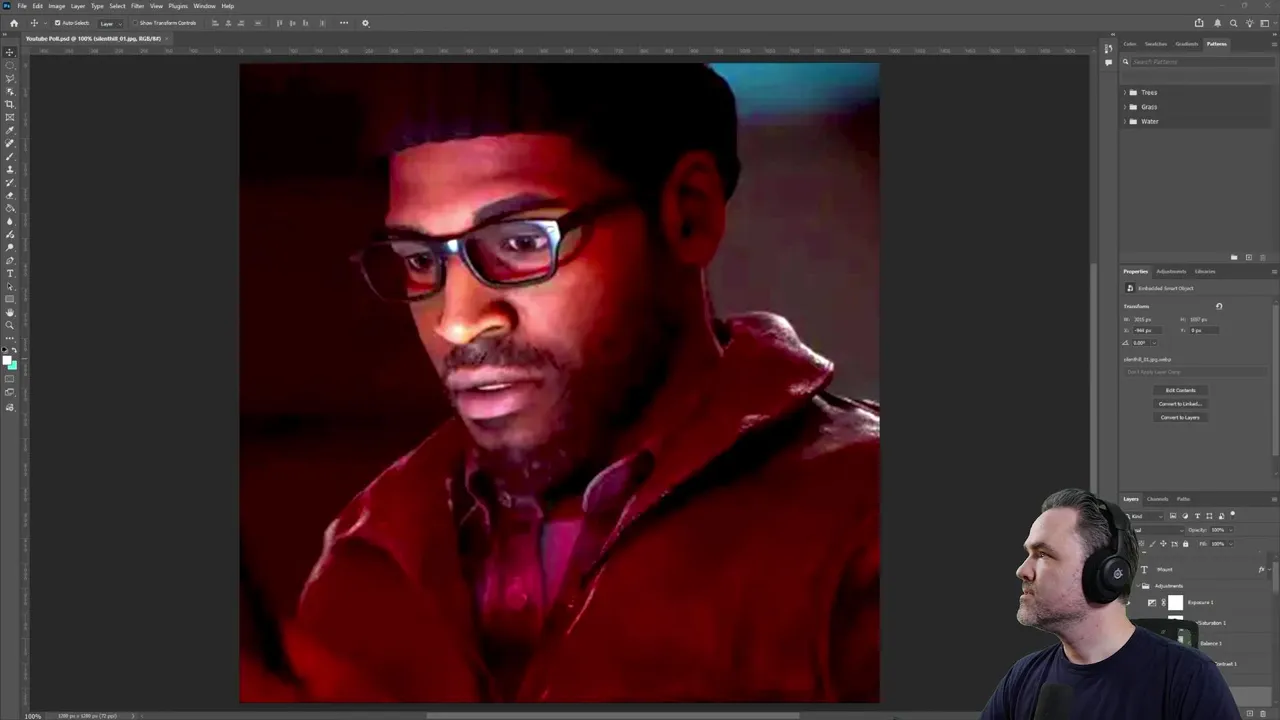Open the options bar gear settings

[x=365, y=23]
